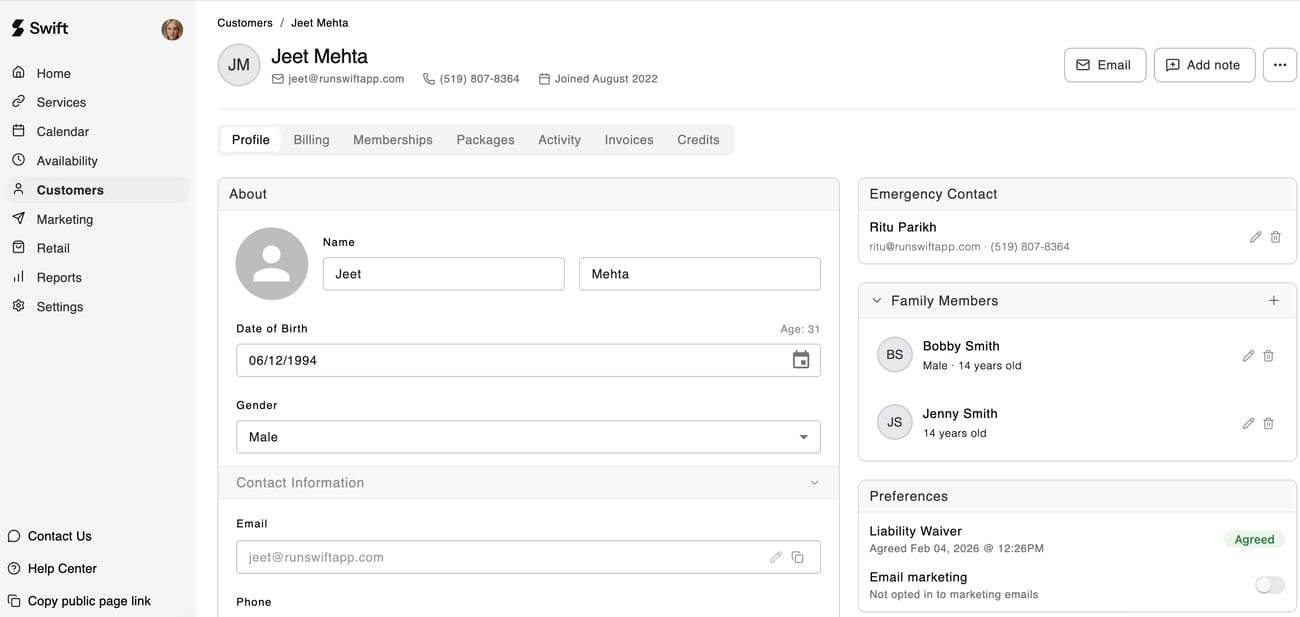The height and width of the screenshot is (617, 1300).
Task: Delete family member Jenny Smith
Action: coord(1268,423)
